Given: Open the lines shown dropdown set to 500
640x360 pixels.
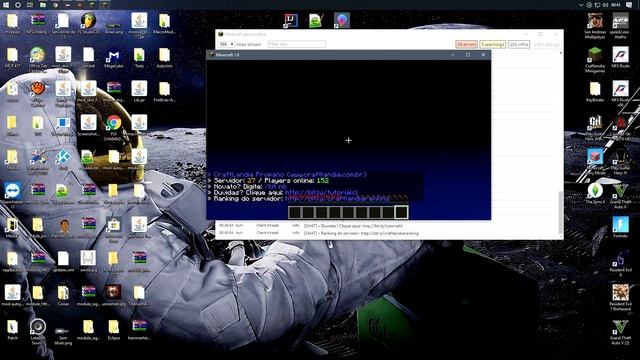Looking at the screenshot, I should (x=227, y=44).
